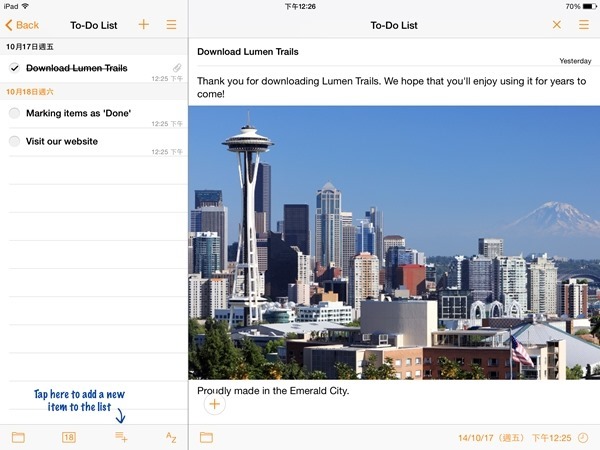Tap the attachment paperclip icon
The height and width of the screenshot is (450, 600).
(x=176, y=68)
